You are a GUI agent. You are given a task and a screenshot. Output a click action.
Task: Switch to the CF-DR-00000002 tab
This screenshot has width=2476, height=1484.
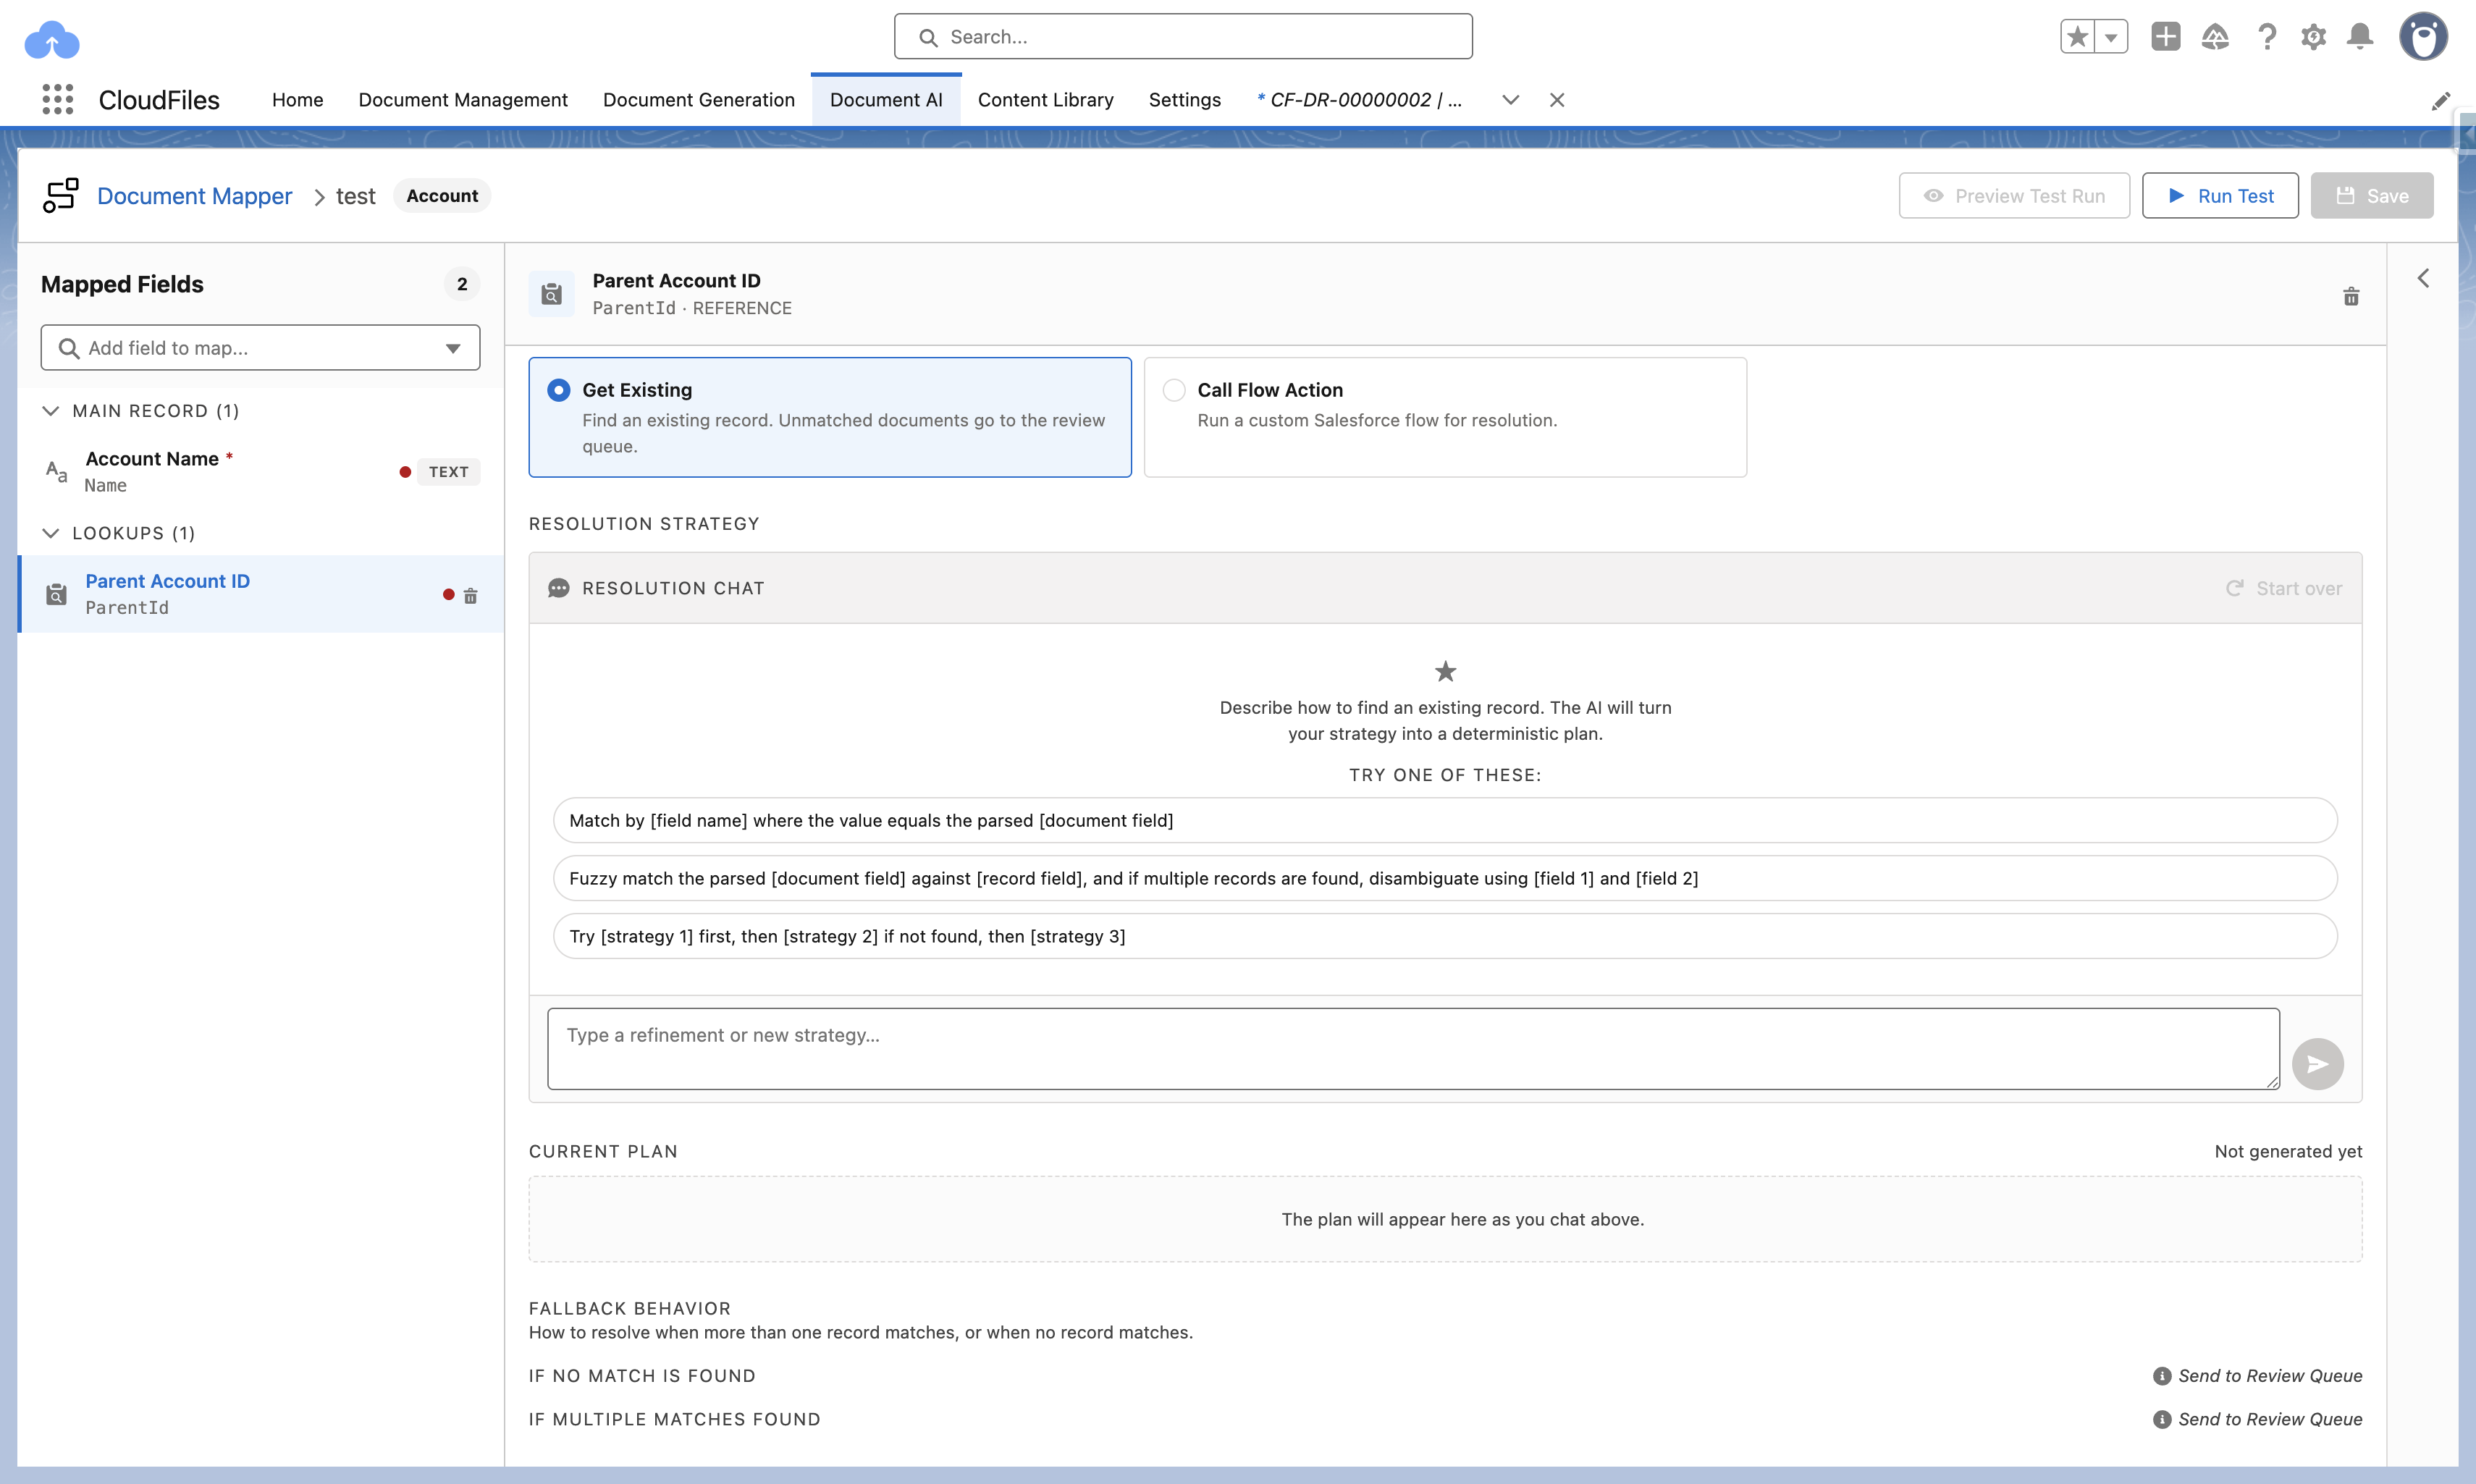(x=1360, y=100)
